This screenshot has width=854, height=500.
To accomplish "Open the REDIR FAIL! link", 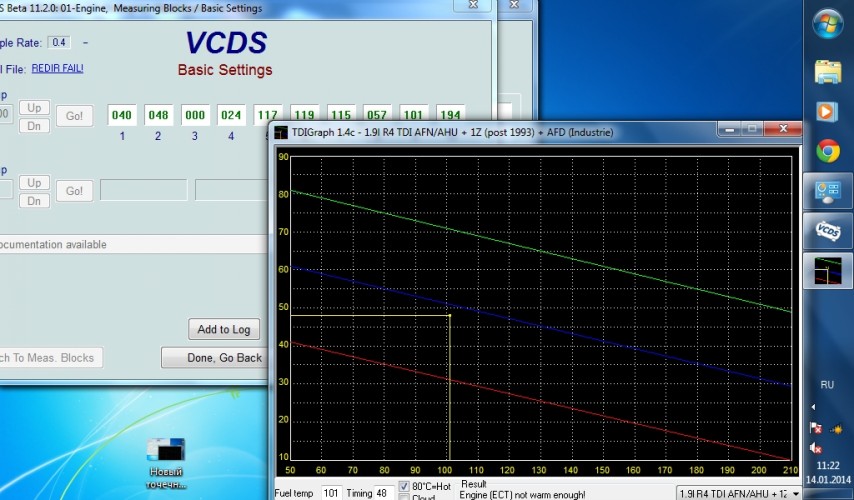I will click(x=59, y=68).
